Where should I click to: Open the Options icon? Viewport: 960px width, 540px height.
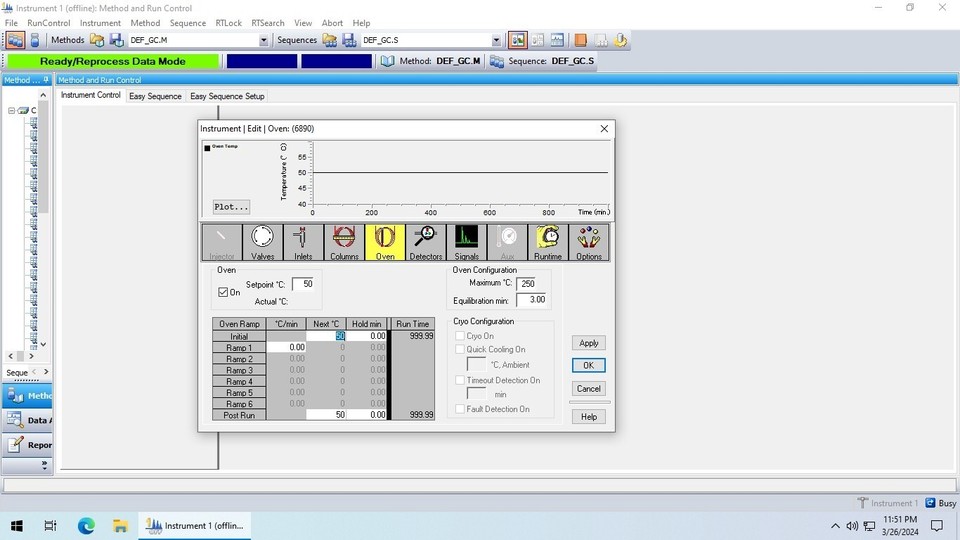tap(589, 242)
